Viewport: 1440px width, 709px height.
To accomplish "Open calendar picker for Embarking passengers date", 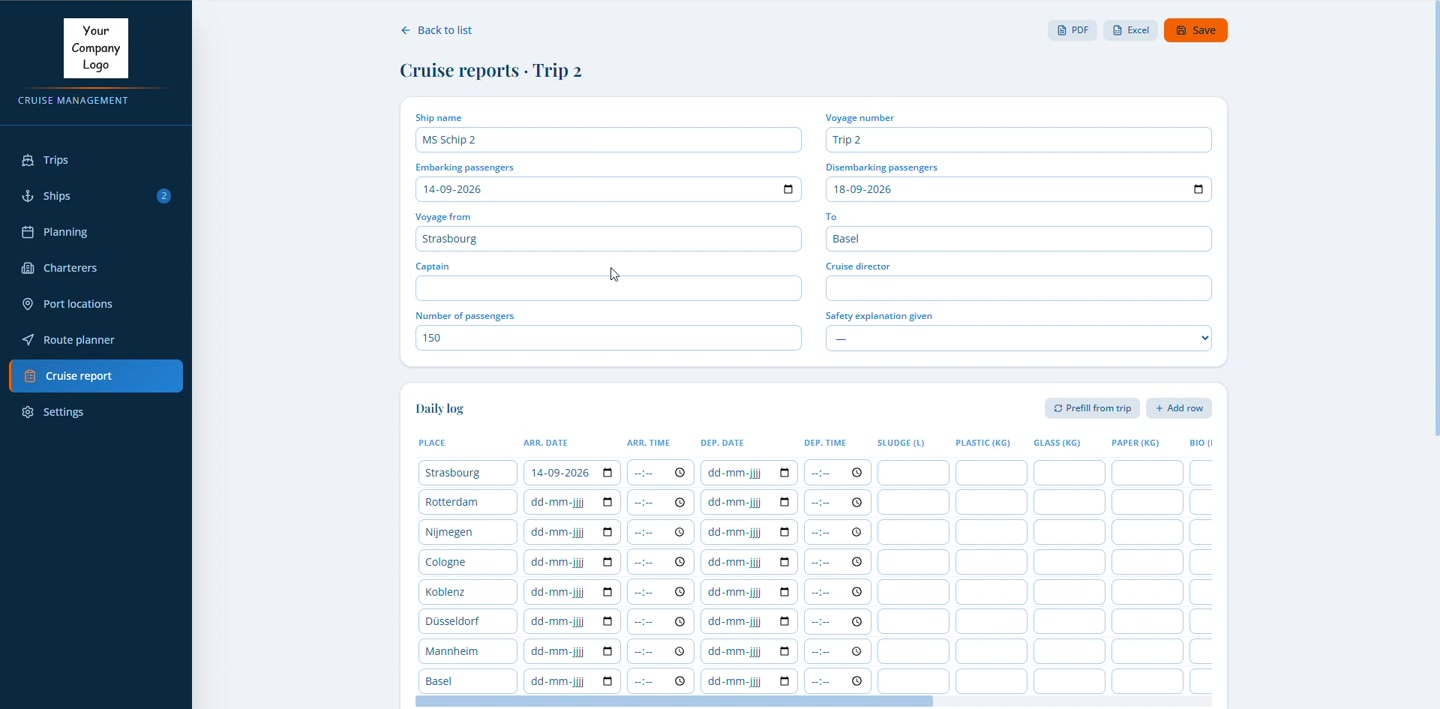I will click(x=788, y=189).
